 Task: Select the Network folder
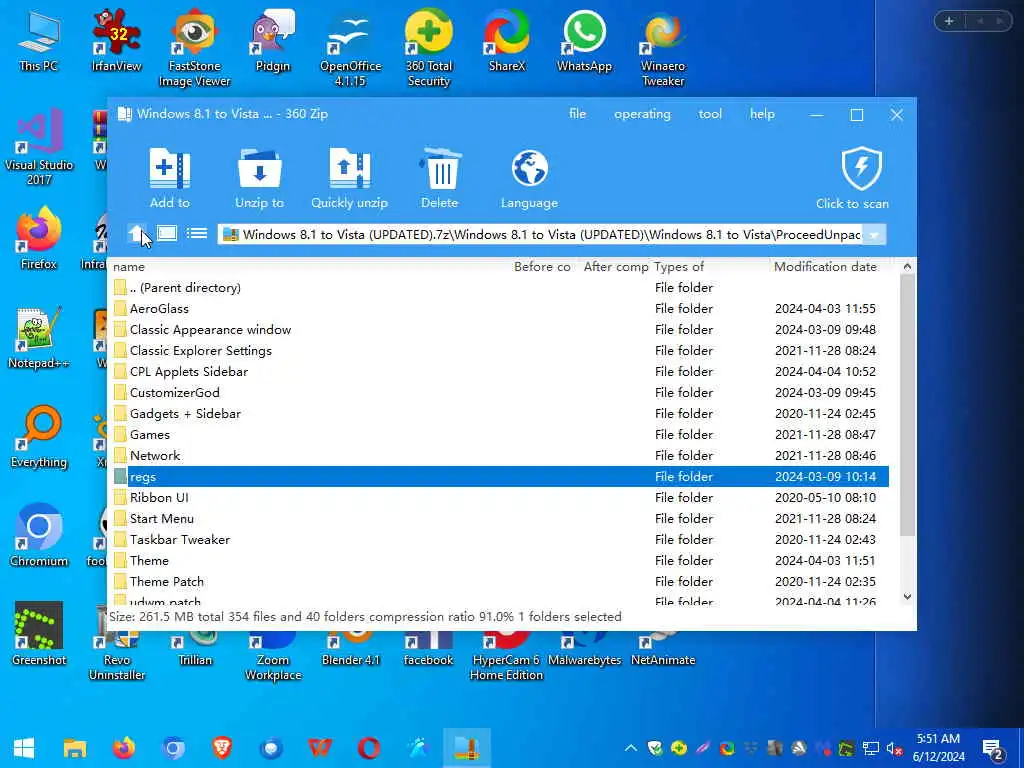tap(500, 455)
